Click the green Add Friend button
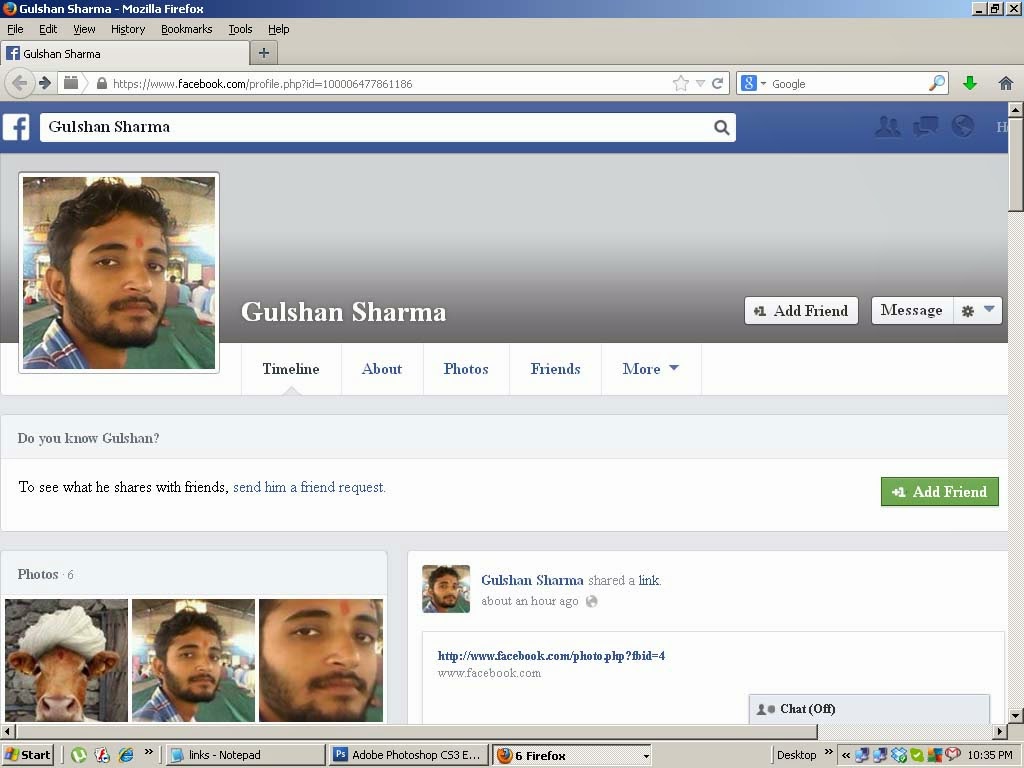The width and height of the screenshot is (1024, 768). point(939,492)
